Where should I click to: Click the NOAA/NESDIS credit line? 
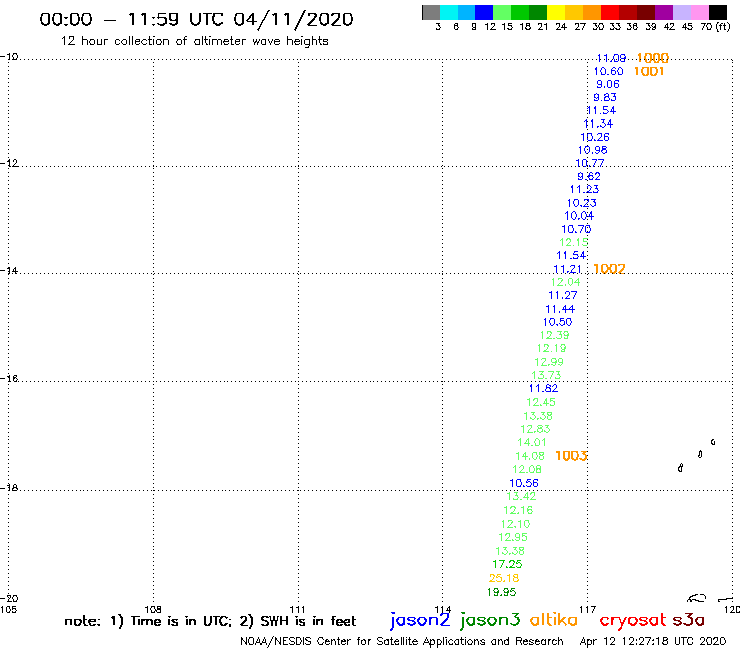pos(402,641)
